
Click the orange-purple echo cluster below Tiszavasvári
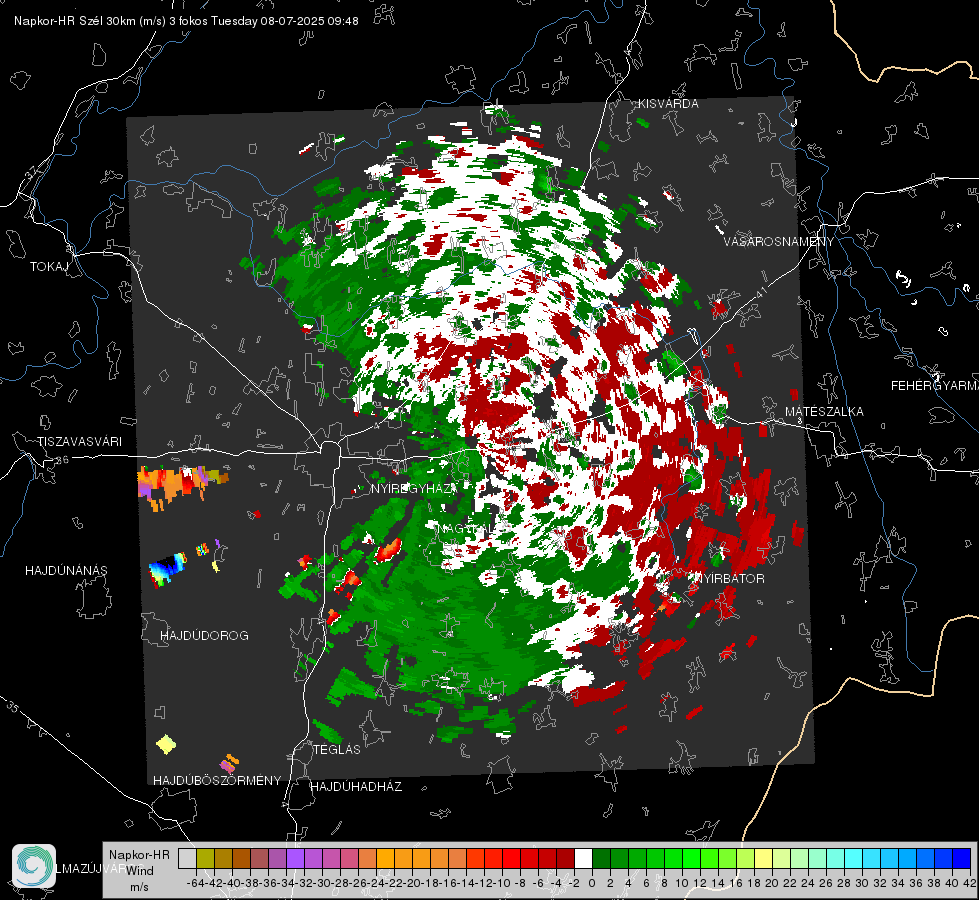[x=181, y=486]
